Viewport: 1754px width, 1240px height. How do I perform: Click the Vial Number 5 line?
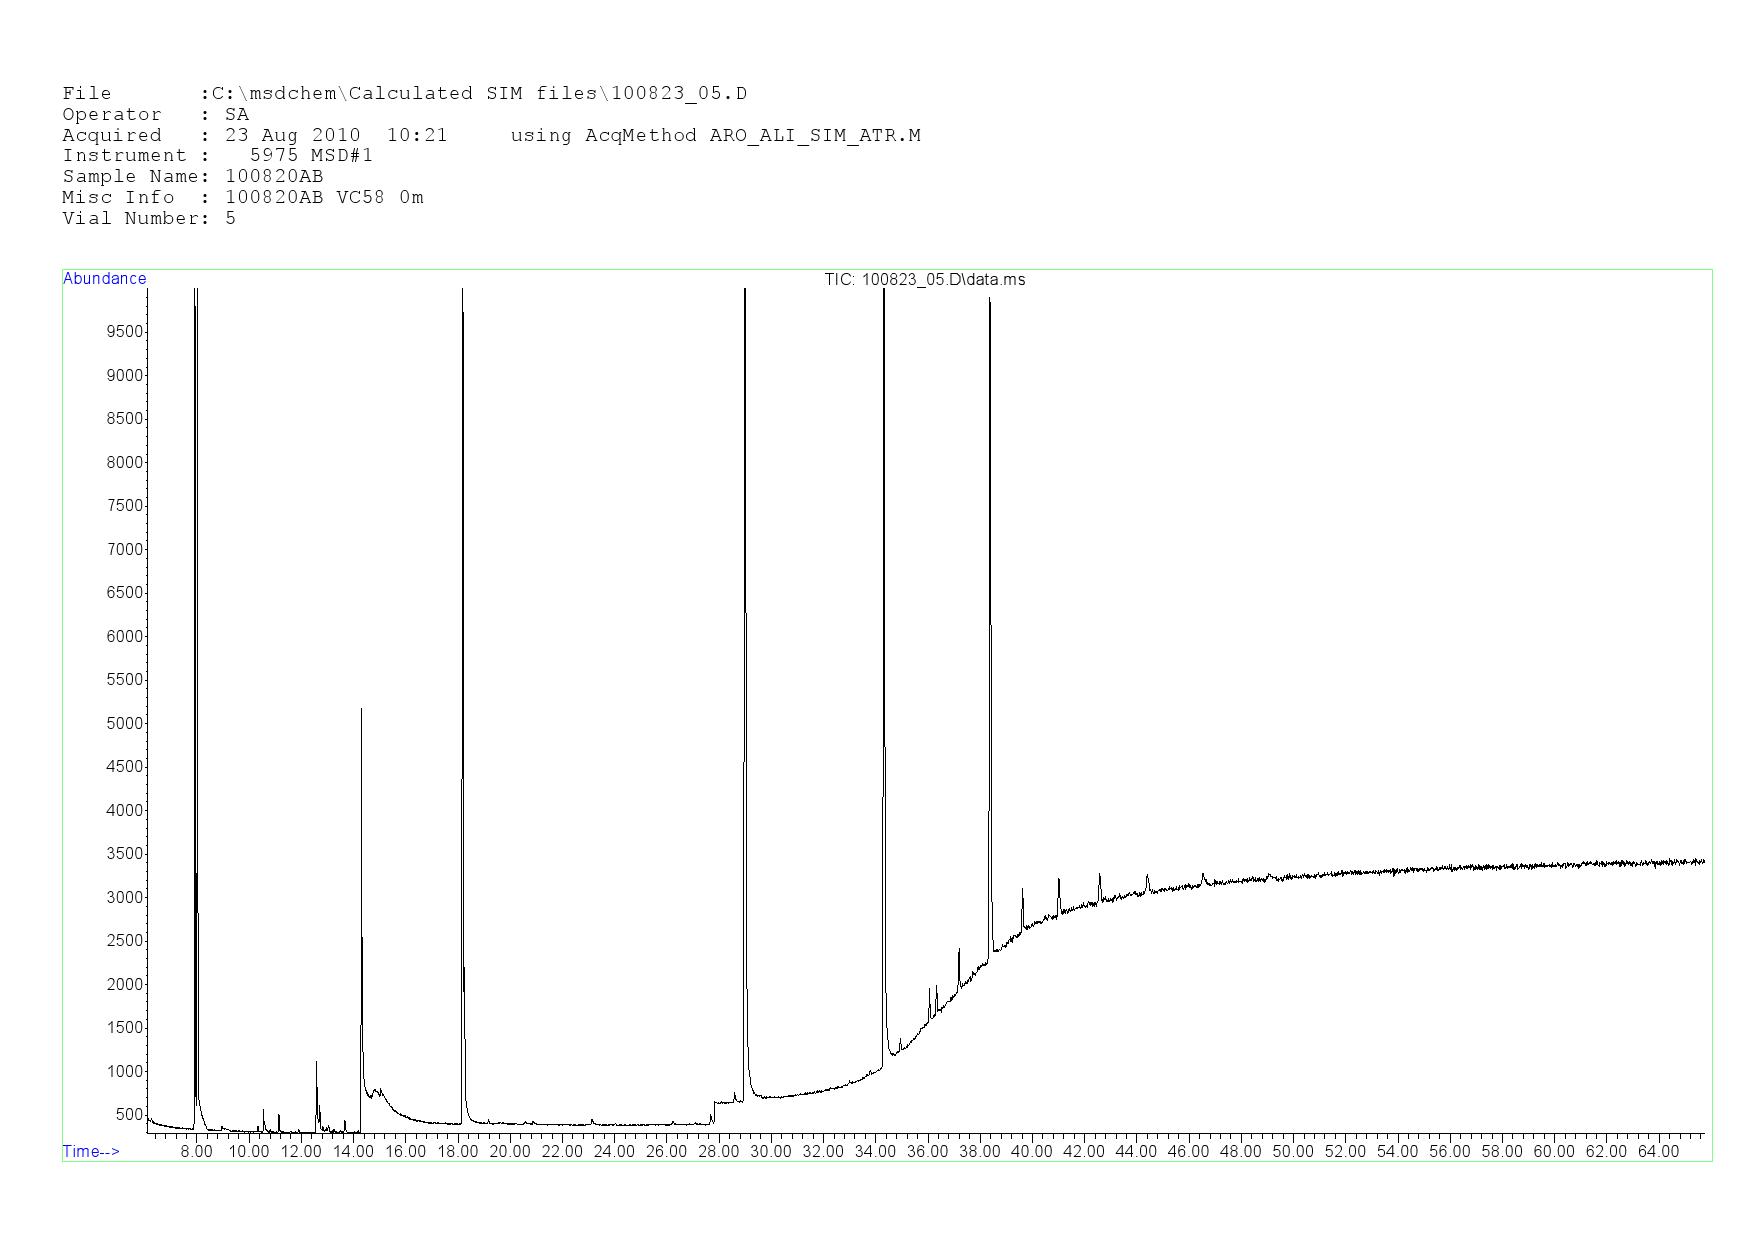[149, 219]
